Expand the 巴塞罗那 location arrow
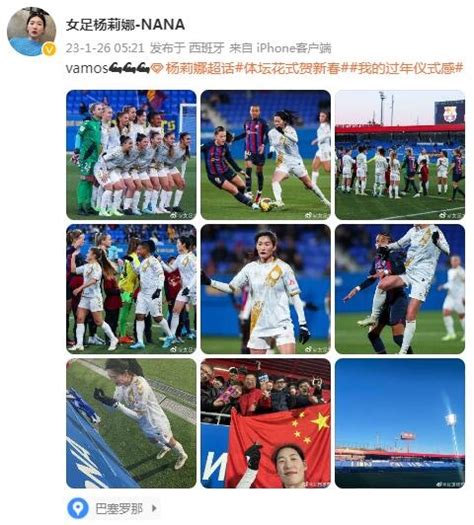474x525 pixels. pos(154,508)
